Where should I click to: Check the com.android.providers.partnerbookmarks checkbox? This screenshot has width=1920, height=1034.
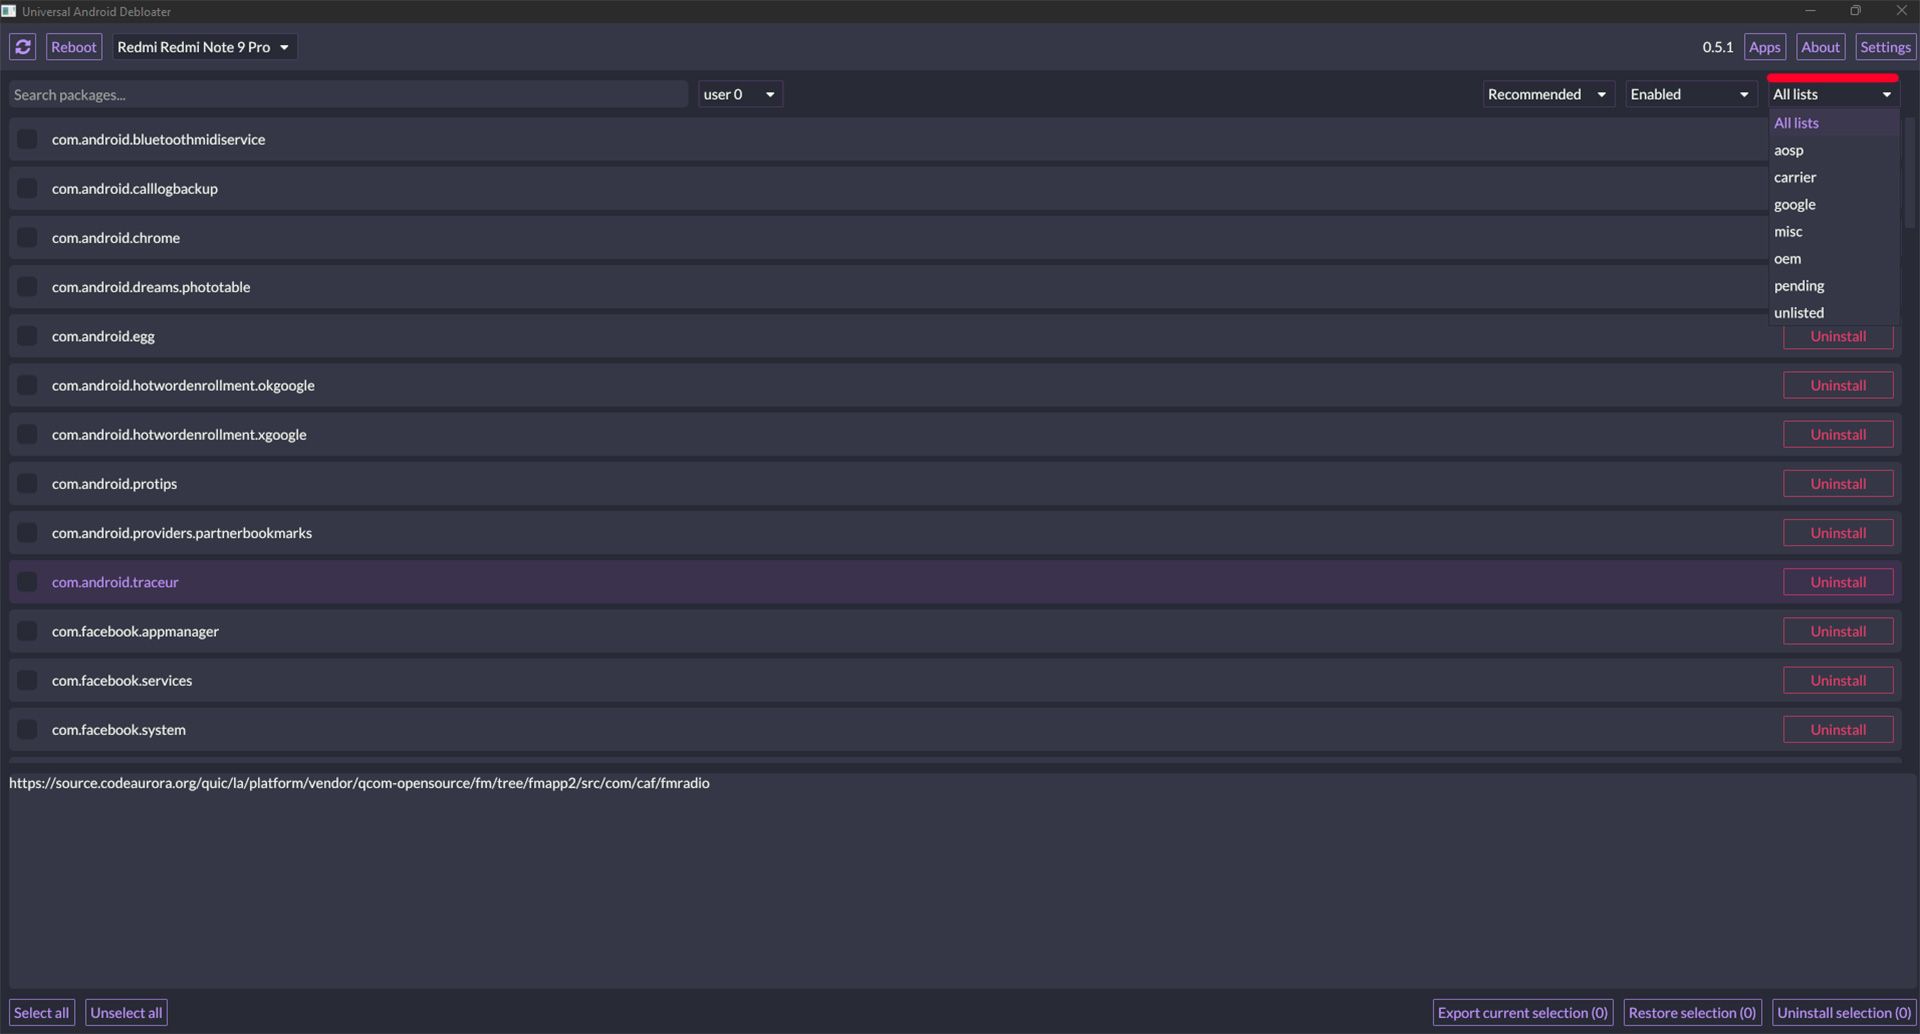click(27, 532)
